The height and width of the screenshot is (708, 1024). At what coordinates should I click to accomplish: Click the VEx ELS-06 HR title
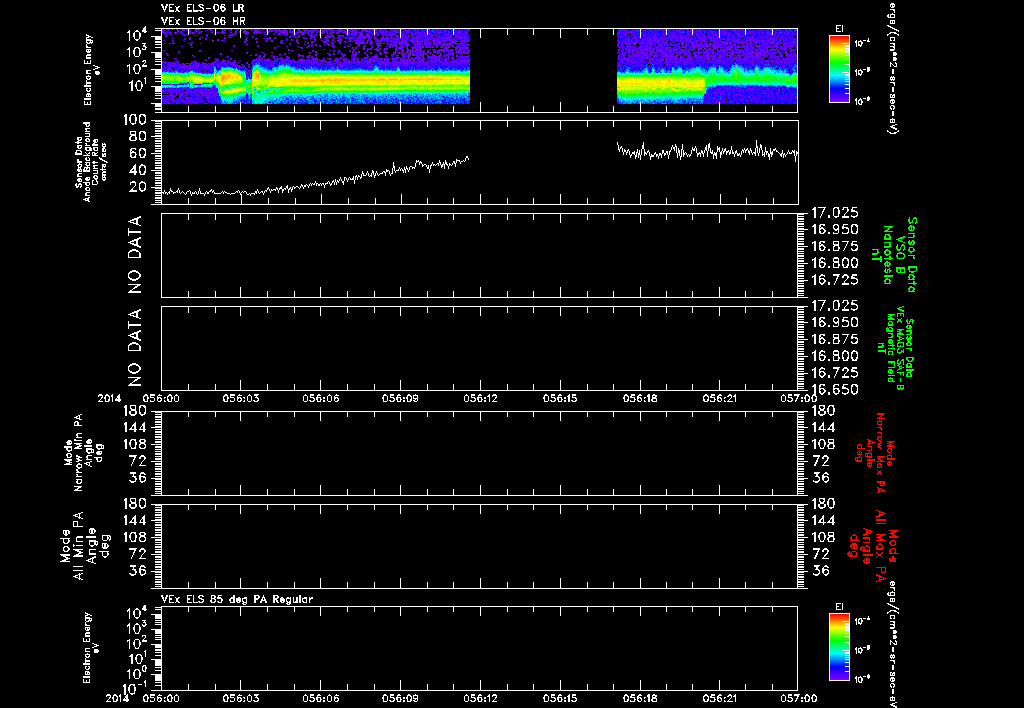pyautogui.click(x=203, y=22)
